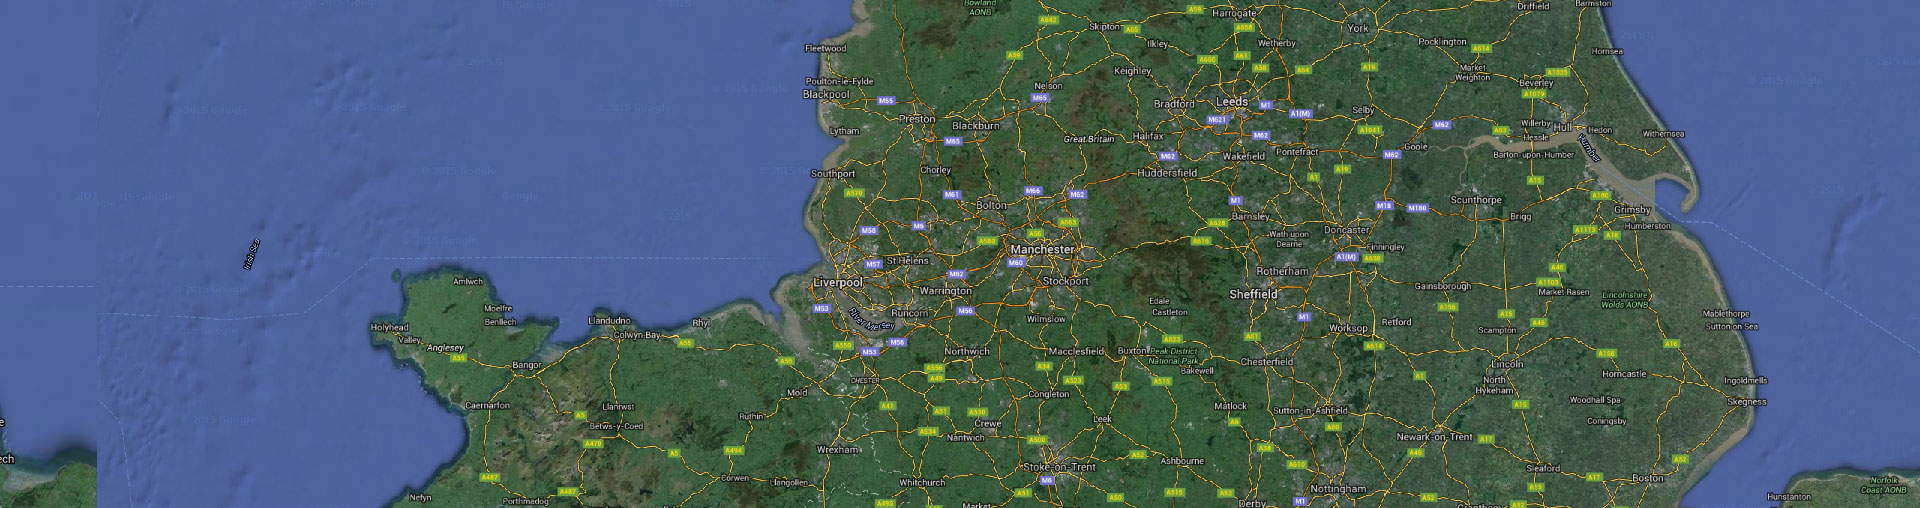1920x508 pixels.
Task: Click the Southport town label
Action: (833, 174)
